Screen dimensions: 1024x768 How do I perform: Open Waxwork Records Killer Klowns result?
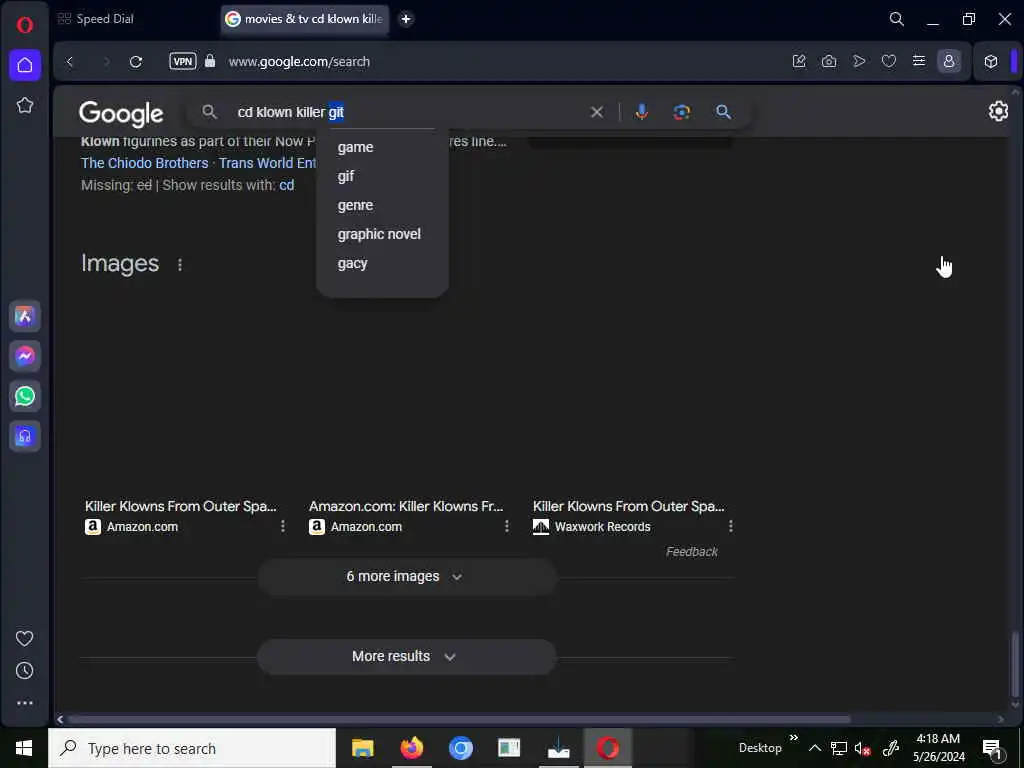click(628, 506)
